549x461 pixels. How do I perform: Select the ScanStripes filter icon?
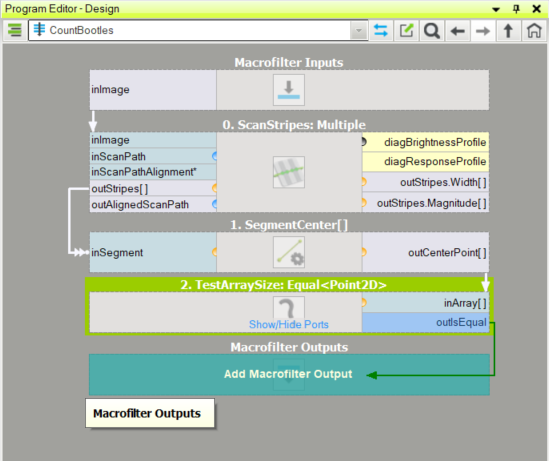click(x=289, y=172)
